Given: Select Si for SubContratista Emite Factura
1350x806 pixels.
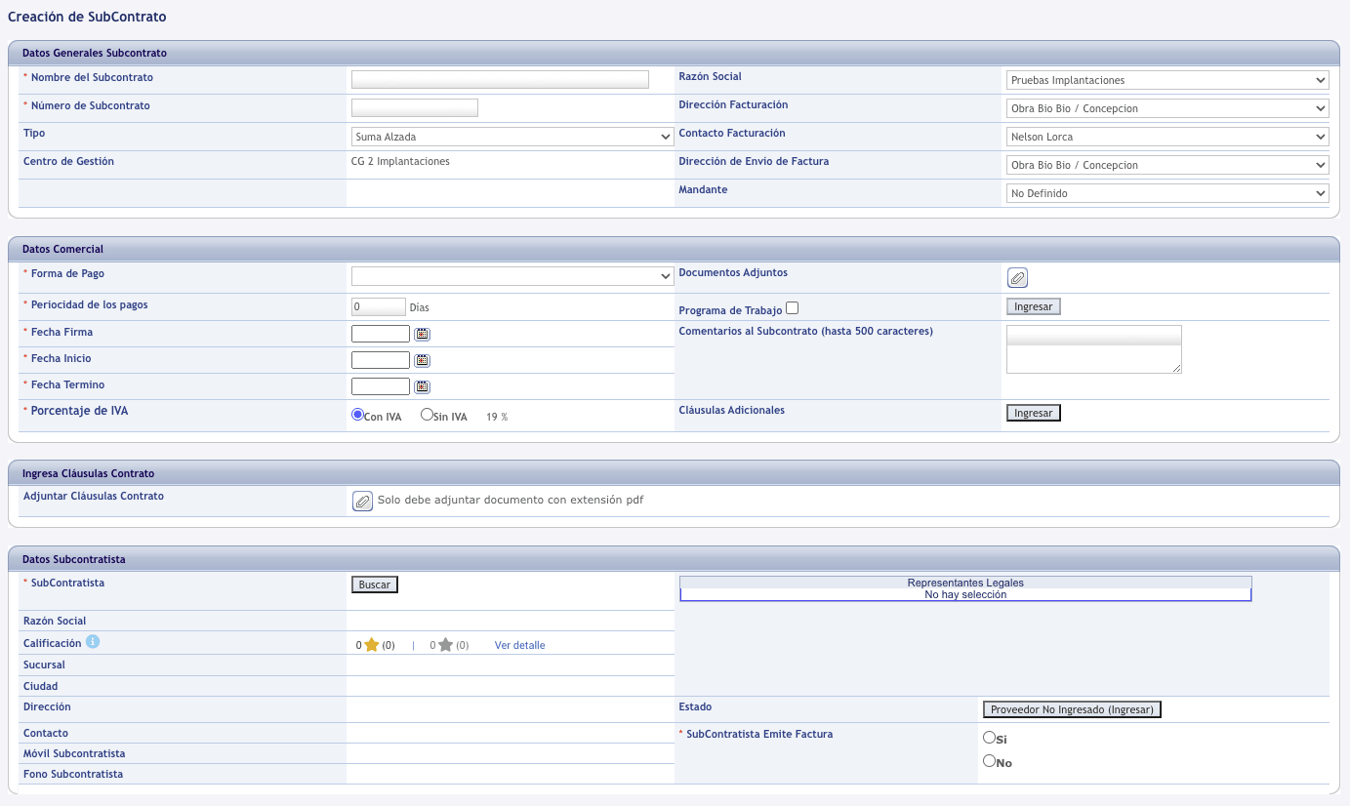Looking at the screenshot, I should (x=989, y=737).
